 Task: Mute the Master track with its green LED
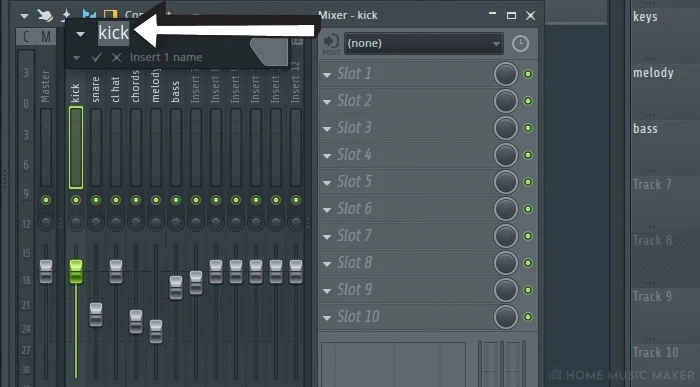(x=46, y=200)
